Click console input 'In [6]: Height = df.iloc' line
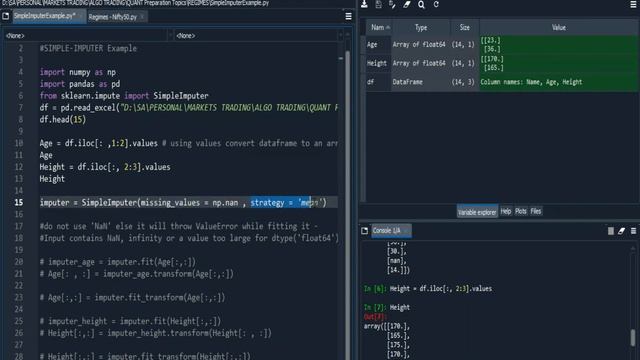Viewport: 640px width, 360px height. point(428,289)
